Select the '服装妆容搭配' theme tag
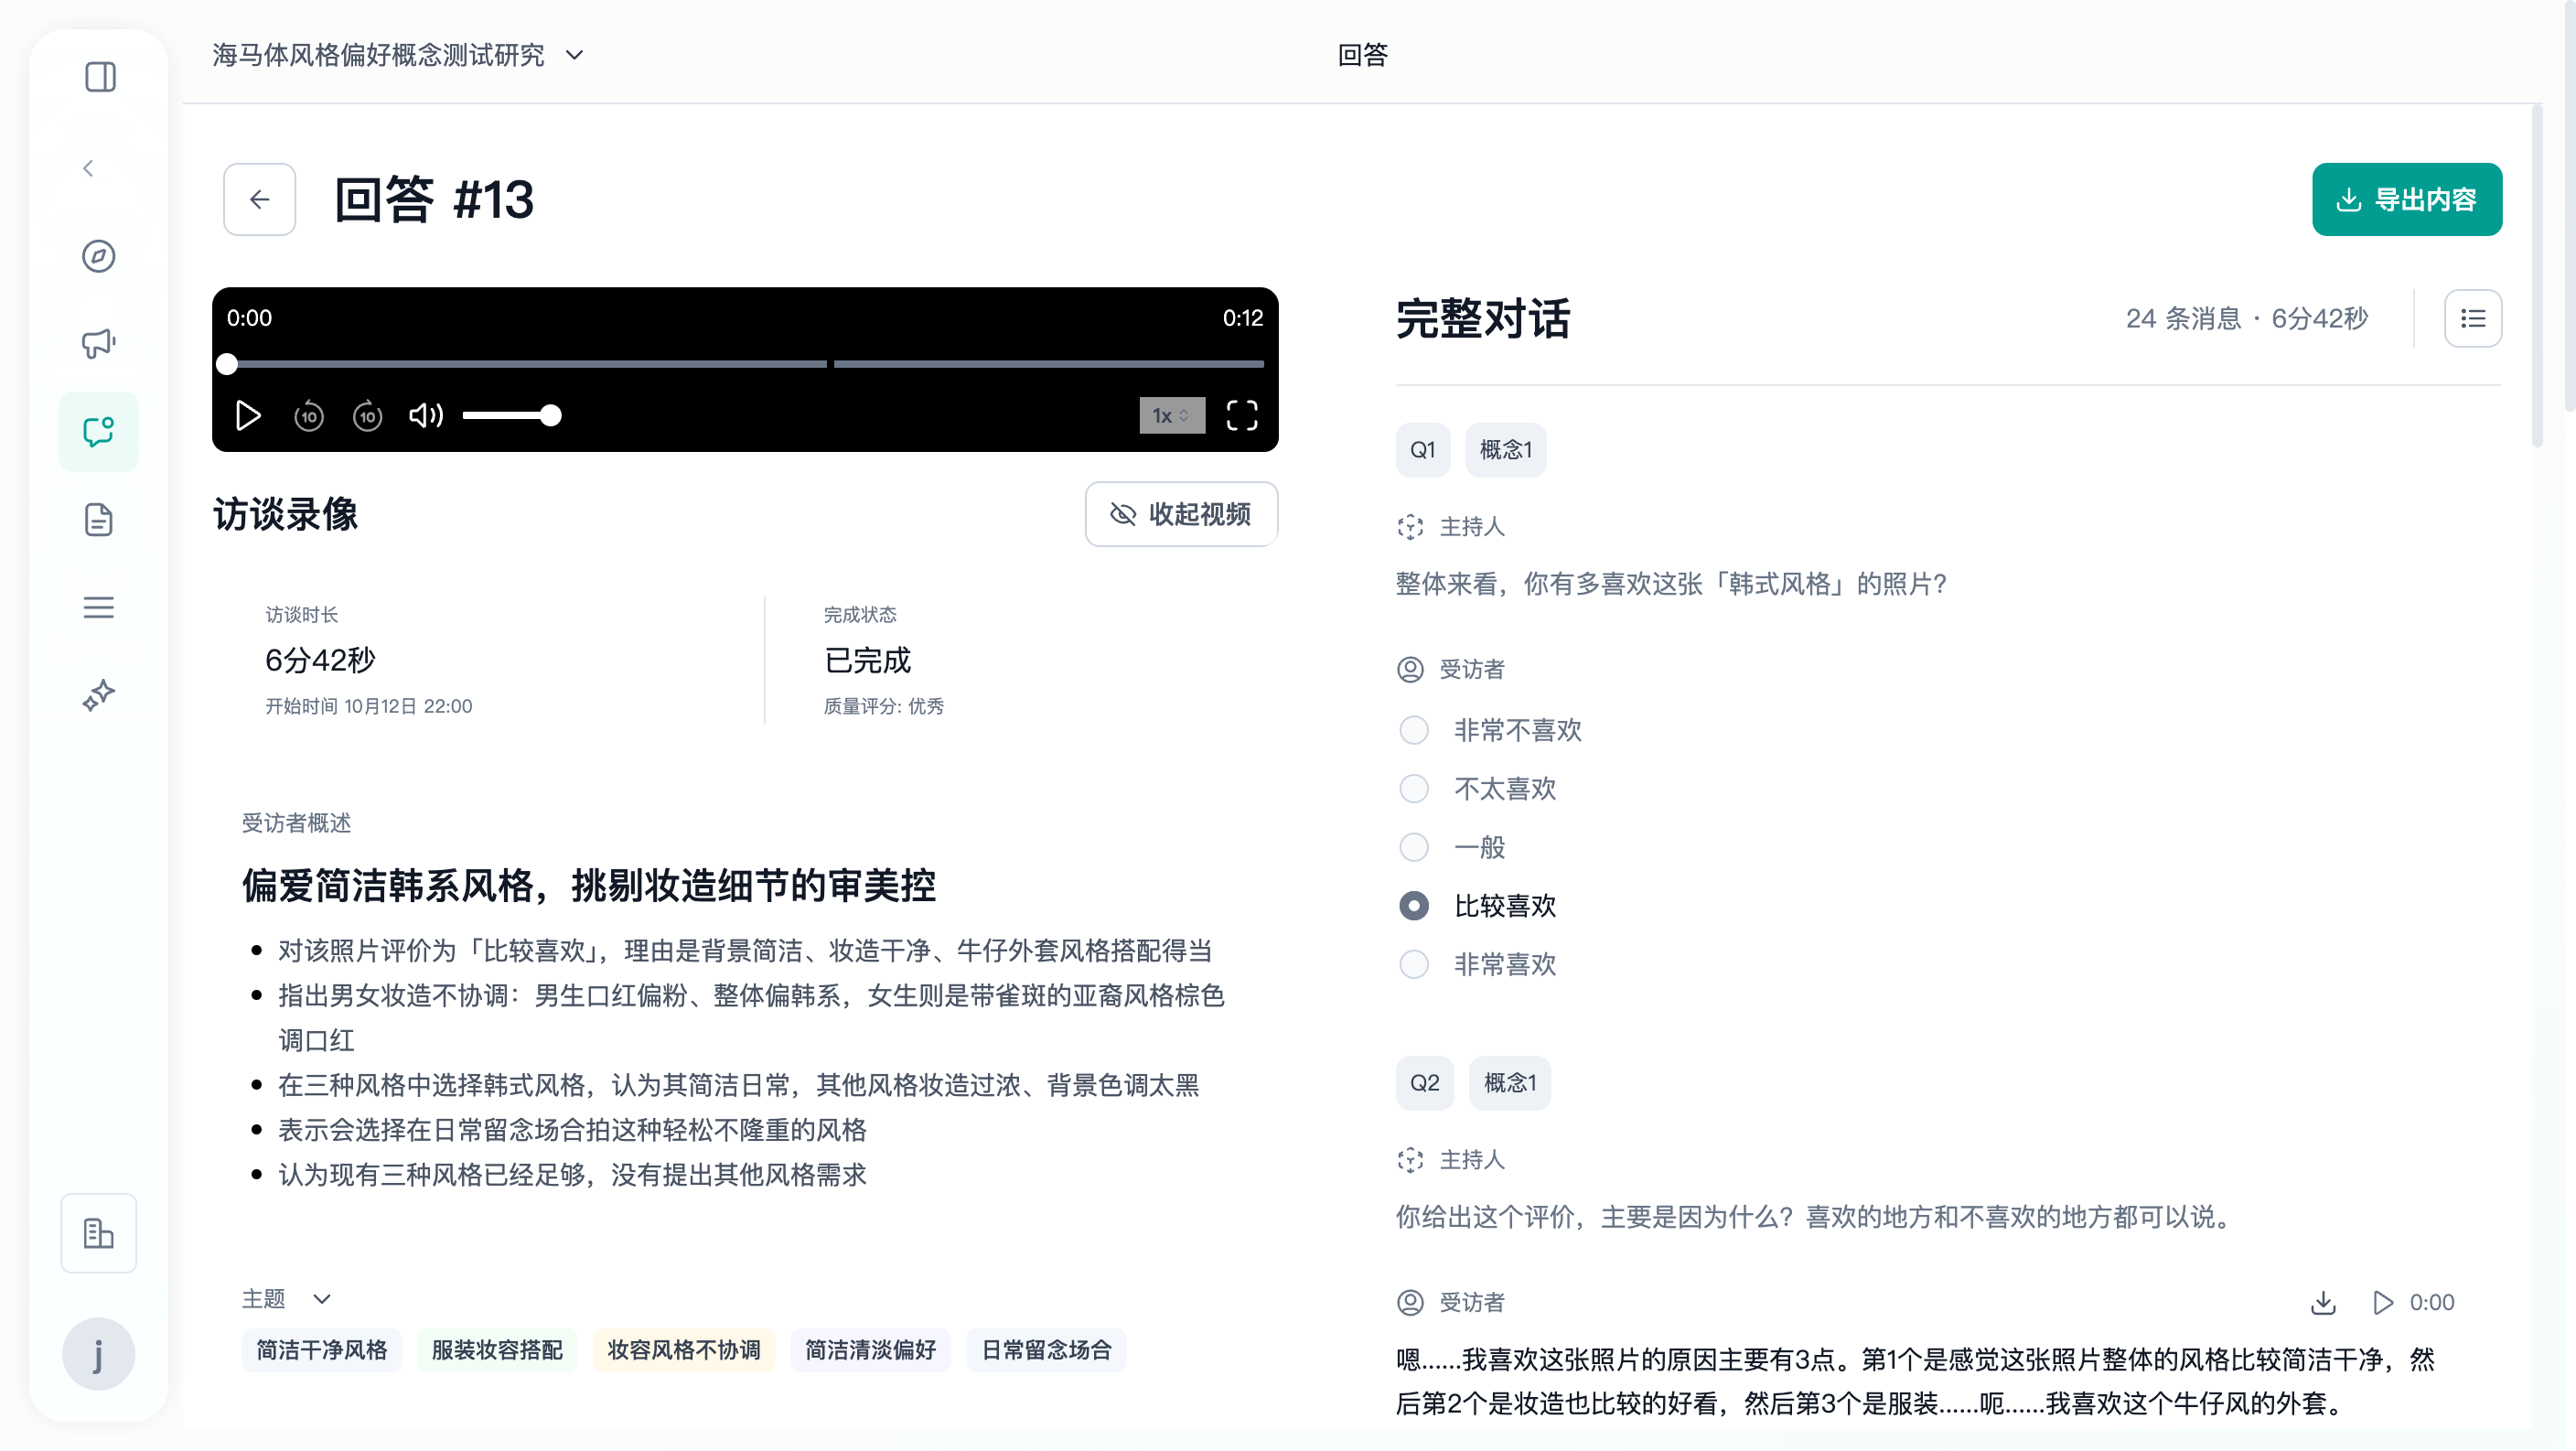This screenshot has height=1451, width=2576. [497, 1350]
